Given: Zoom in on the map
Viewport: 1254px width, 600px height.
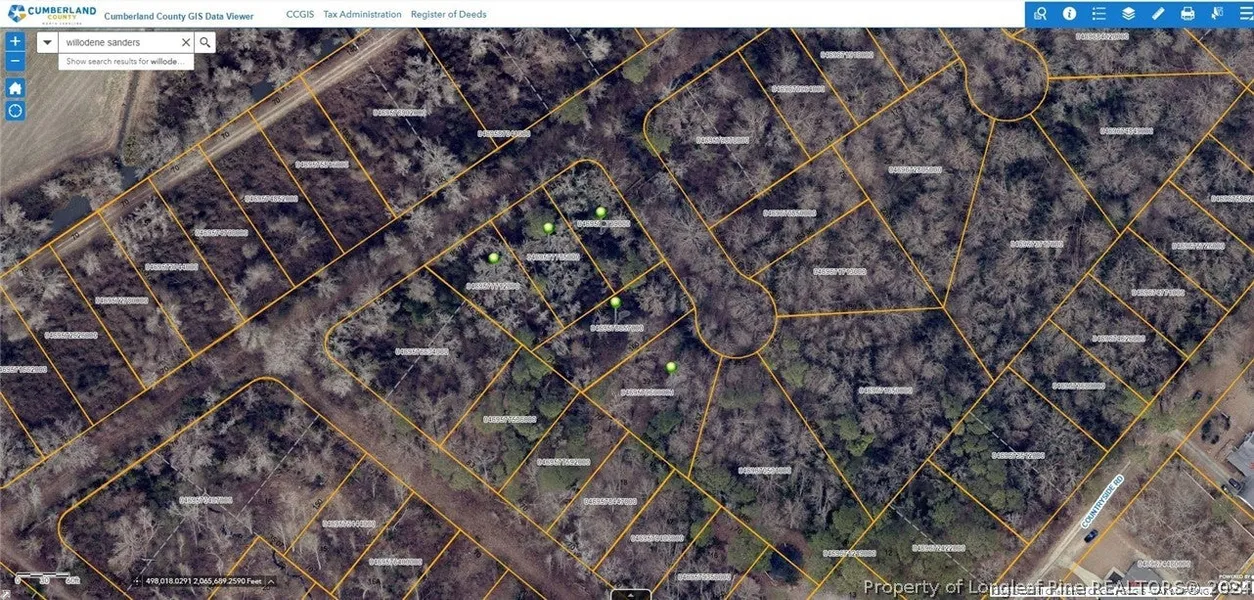Looking at the screenshot, I should click(15, 42).
